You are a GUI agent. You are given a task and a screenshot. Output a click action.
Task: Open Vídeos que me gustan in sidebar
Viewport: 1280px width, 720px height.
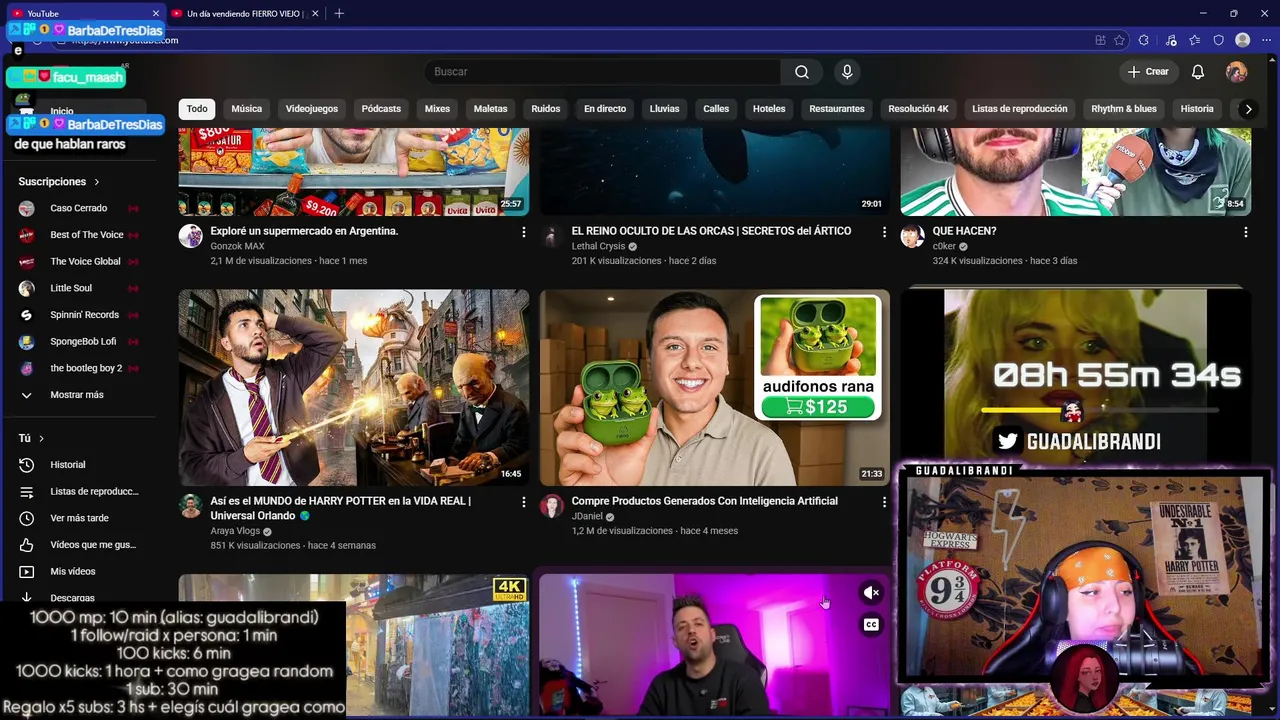(80, 545)
